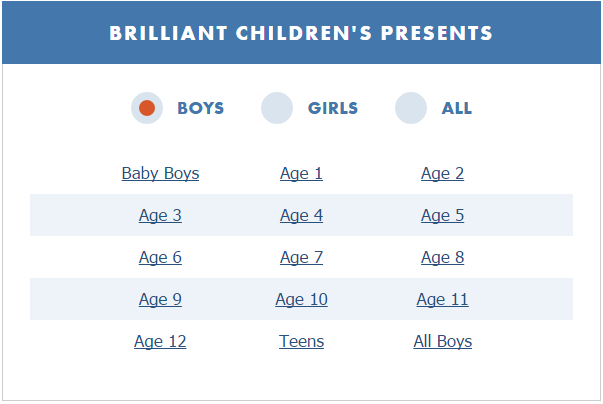Image resolution: width=603 pixels, height=404 pixels.
Task: Go to Age 2 presents
Action: click(x=442, y=173)
